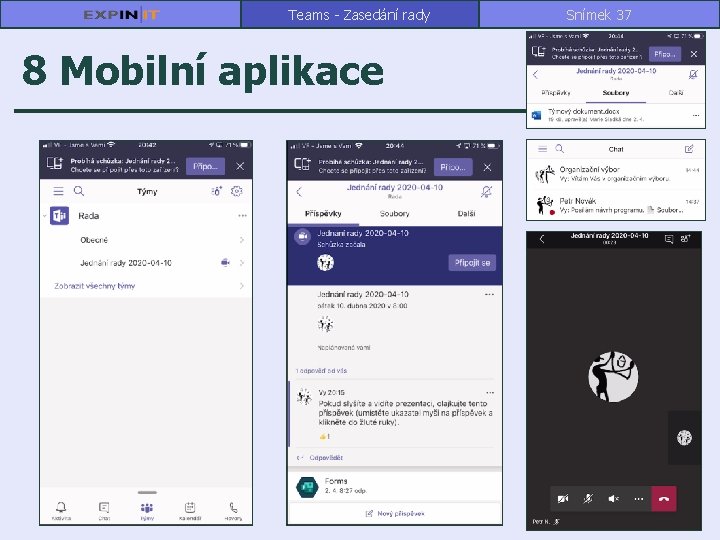Open more options for Týmový dokument.docx
Image resolution: width=720 pixels, height=540 pixels.
tap(696, 115)
